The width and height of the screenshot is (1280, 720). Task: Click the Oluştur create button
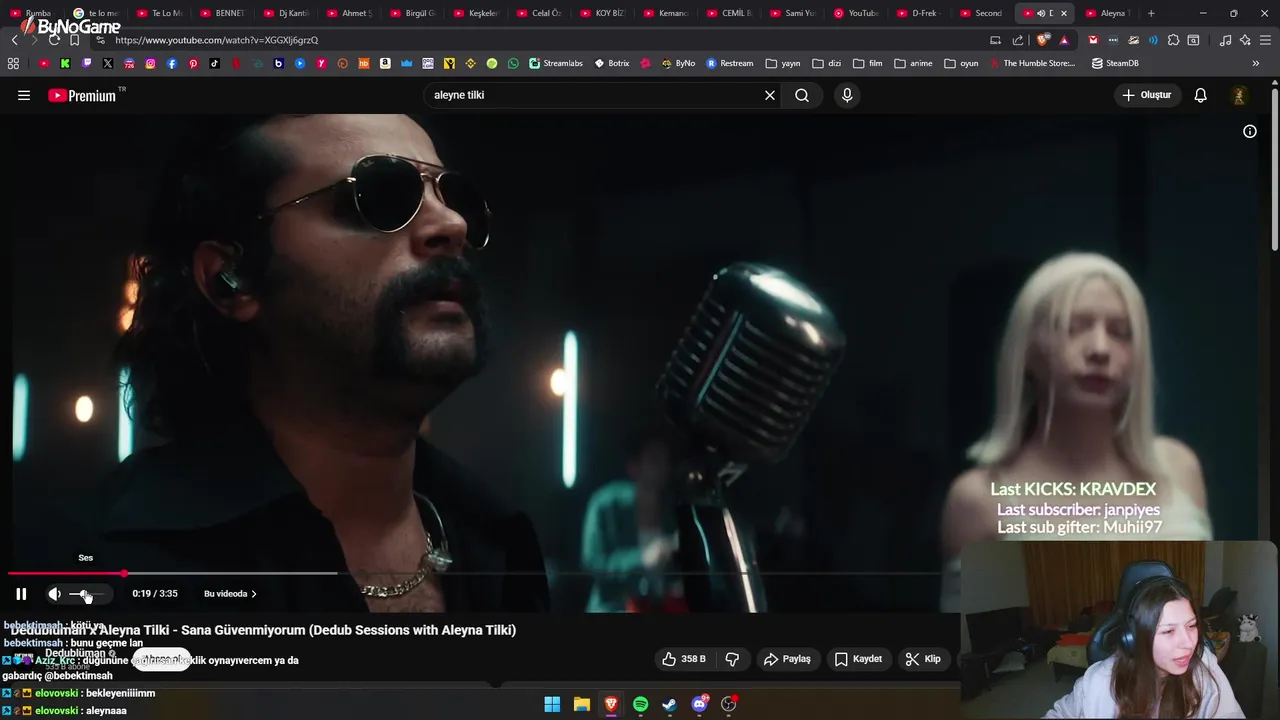click(x=1146, y=95)
